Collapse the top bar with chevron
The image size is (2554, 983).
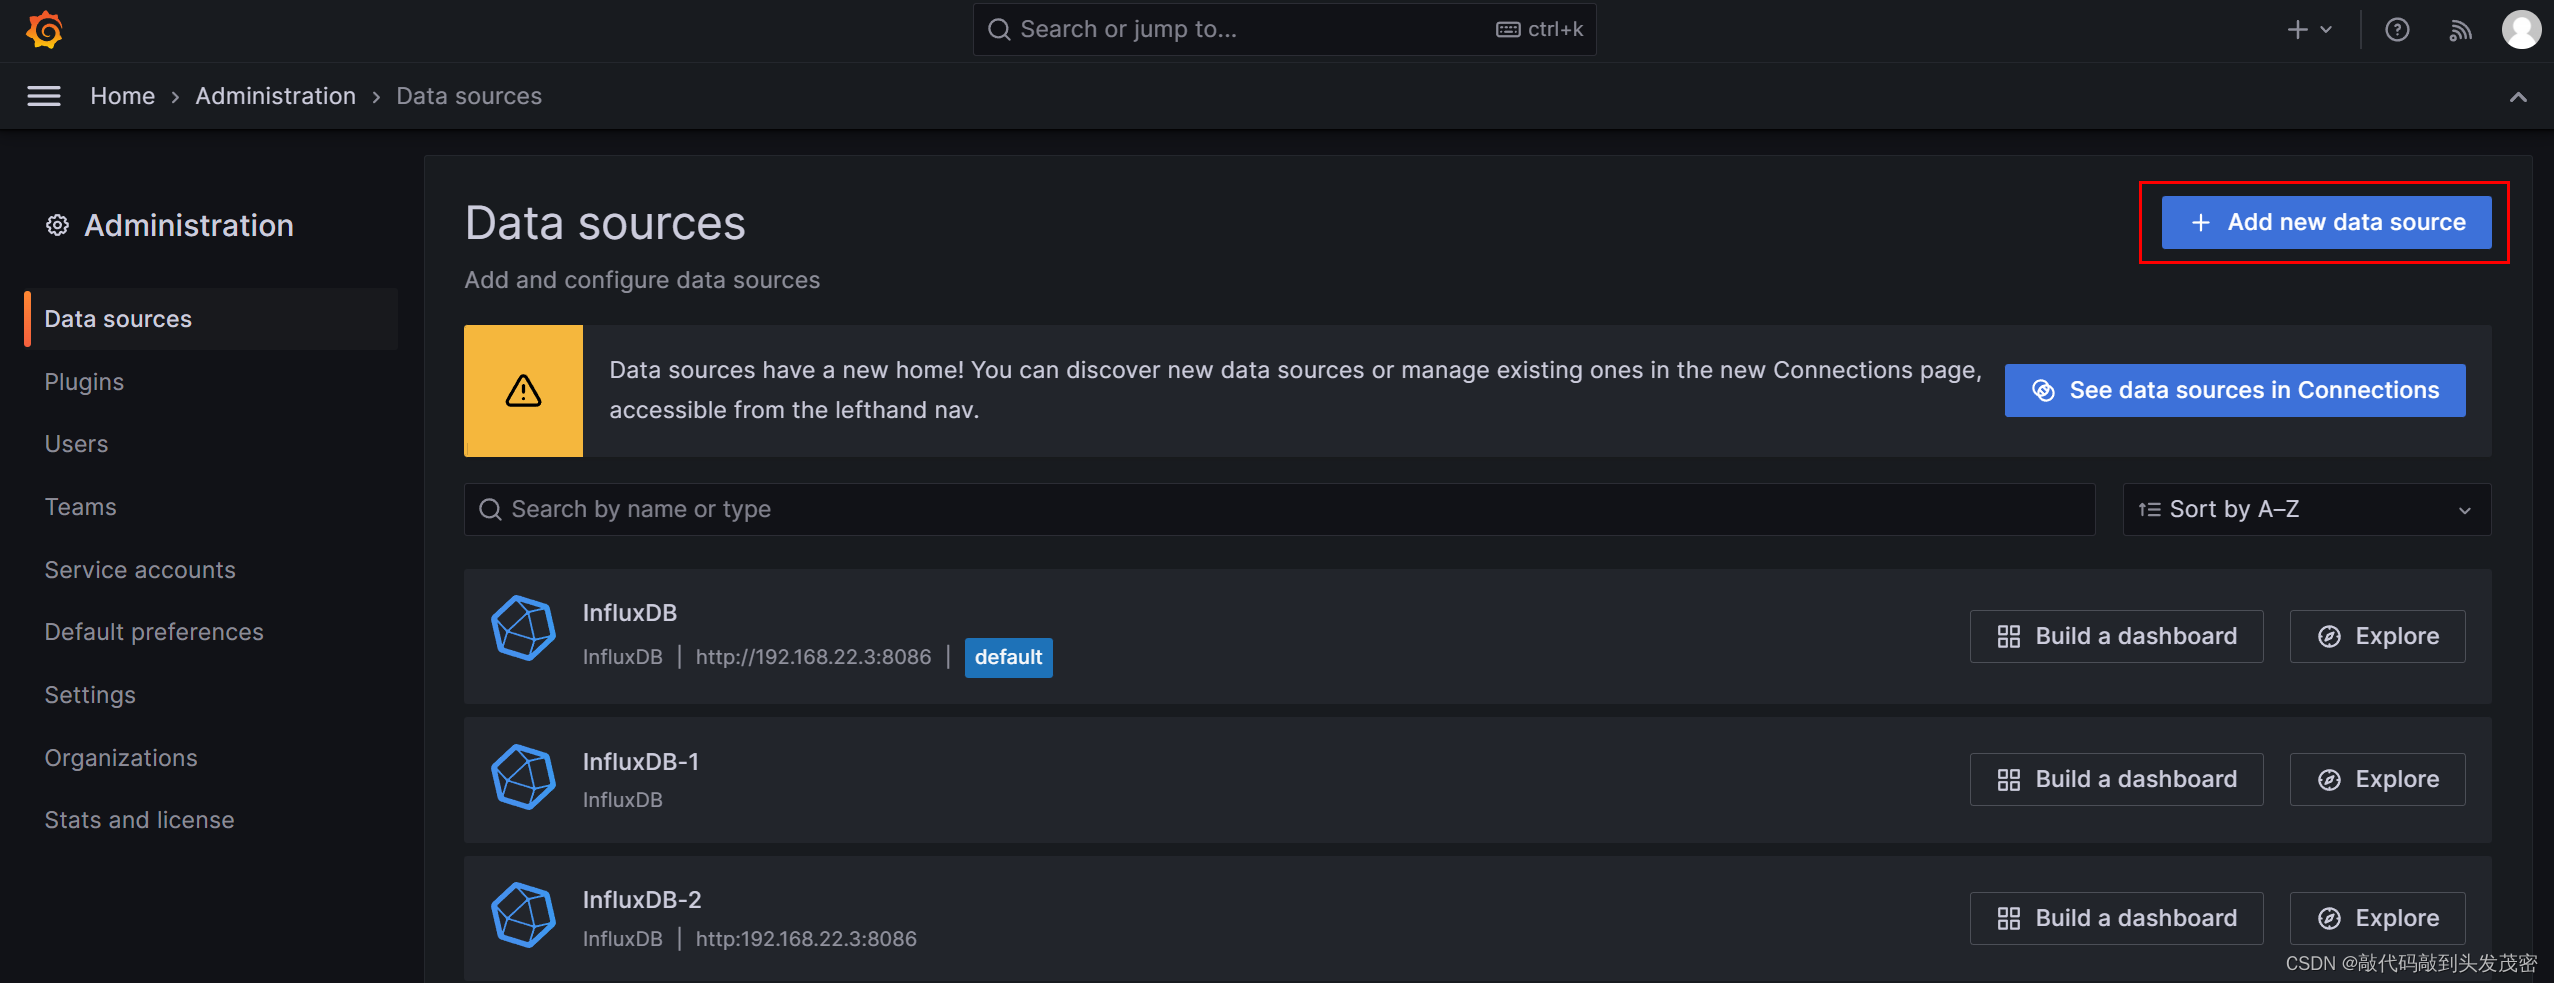pos(2518,97)
